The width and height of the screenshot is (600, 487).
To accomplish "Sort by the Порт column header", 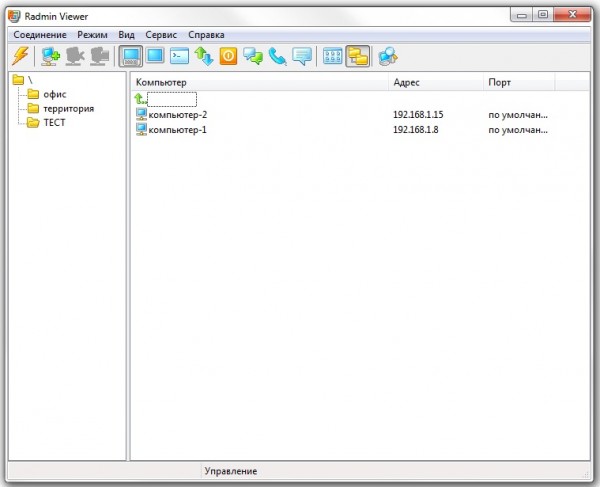I will 519,82.
